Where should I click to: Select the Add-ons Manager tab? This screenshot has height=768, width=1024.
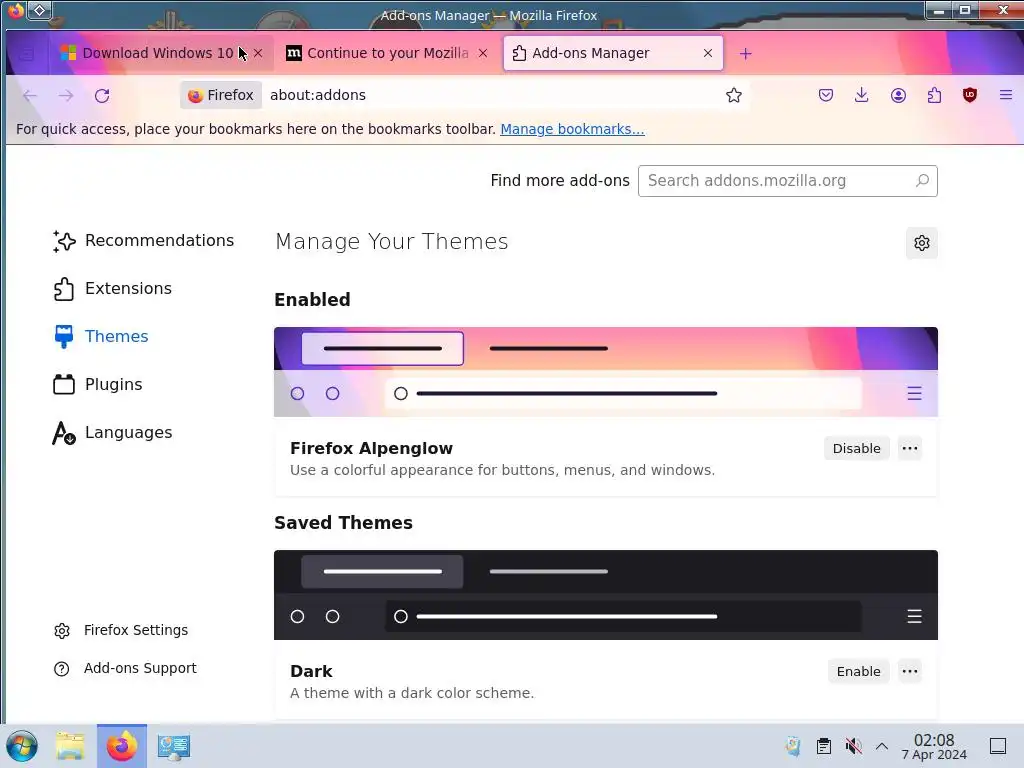click(x=613, y=53)
